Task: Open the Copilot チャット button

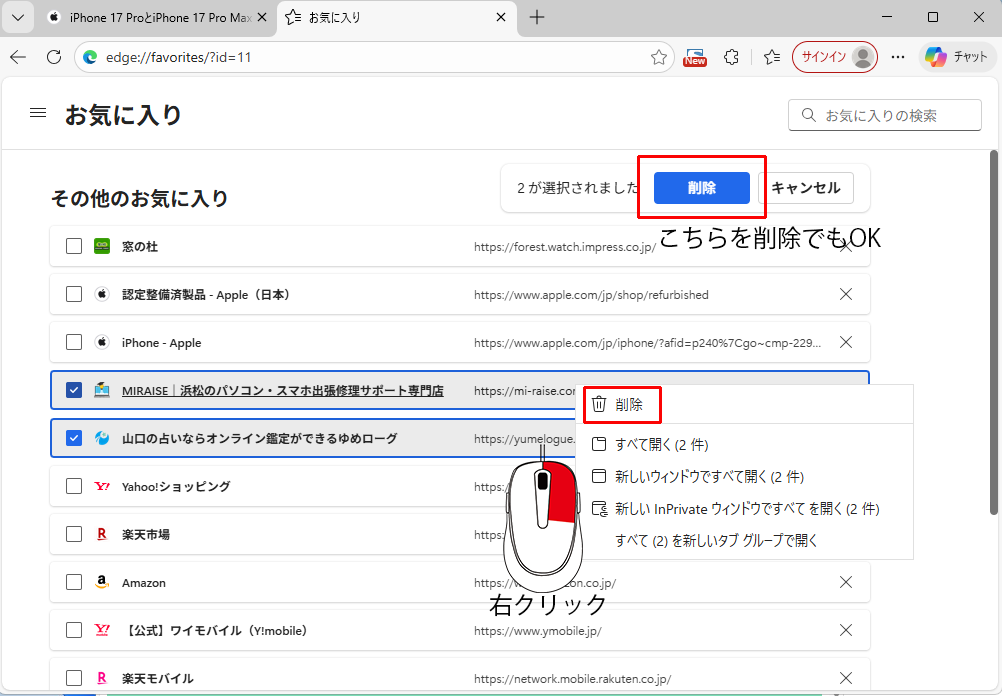Action: 956,57
